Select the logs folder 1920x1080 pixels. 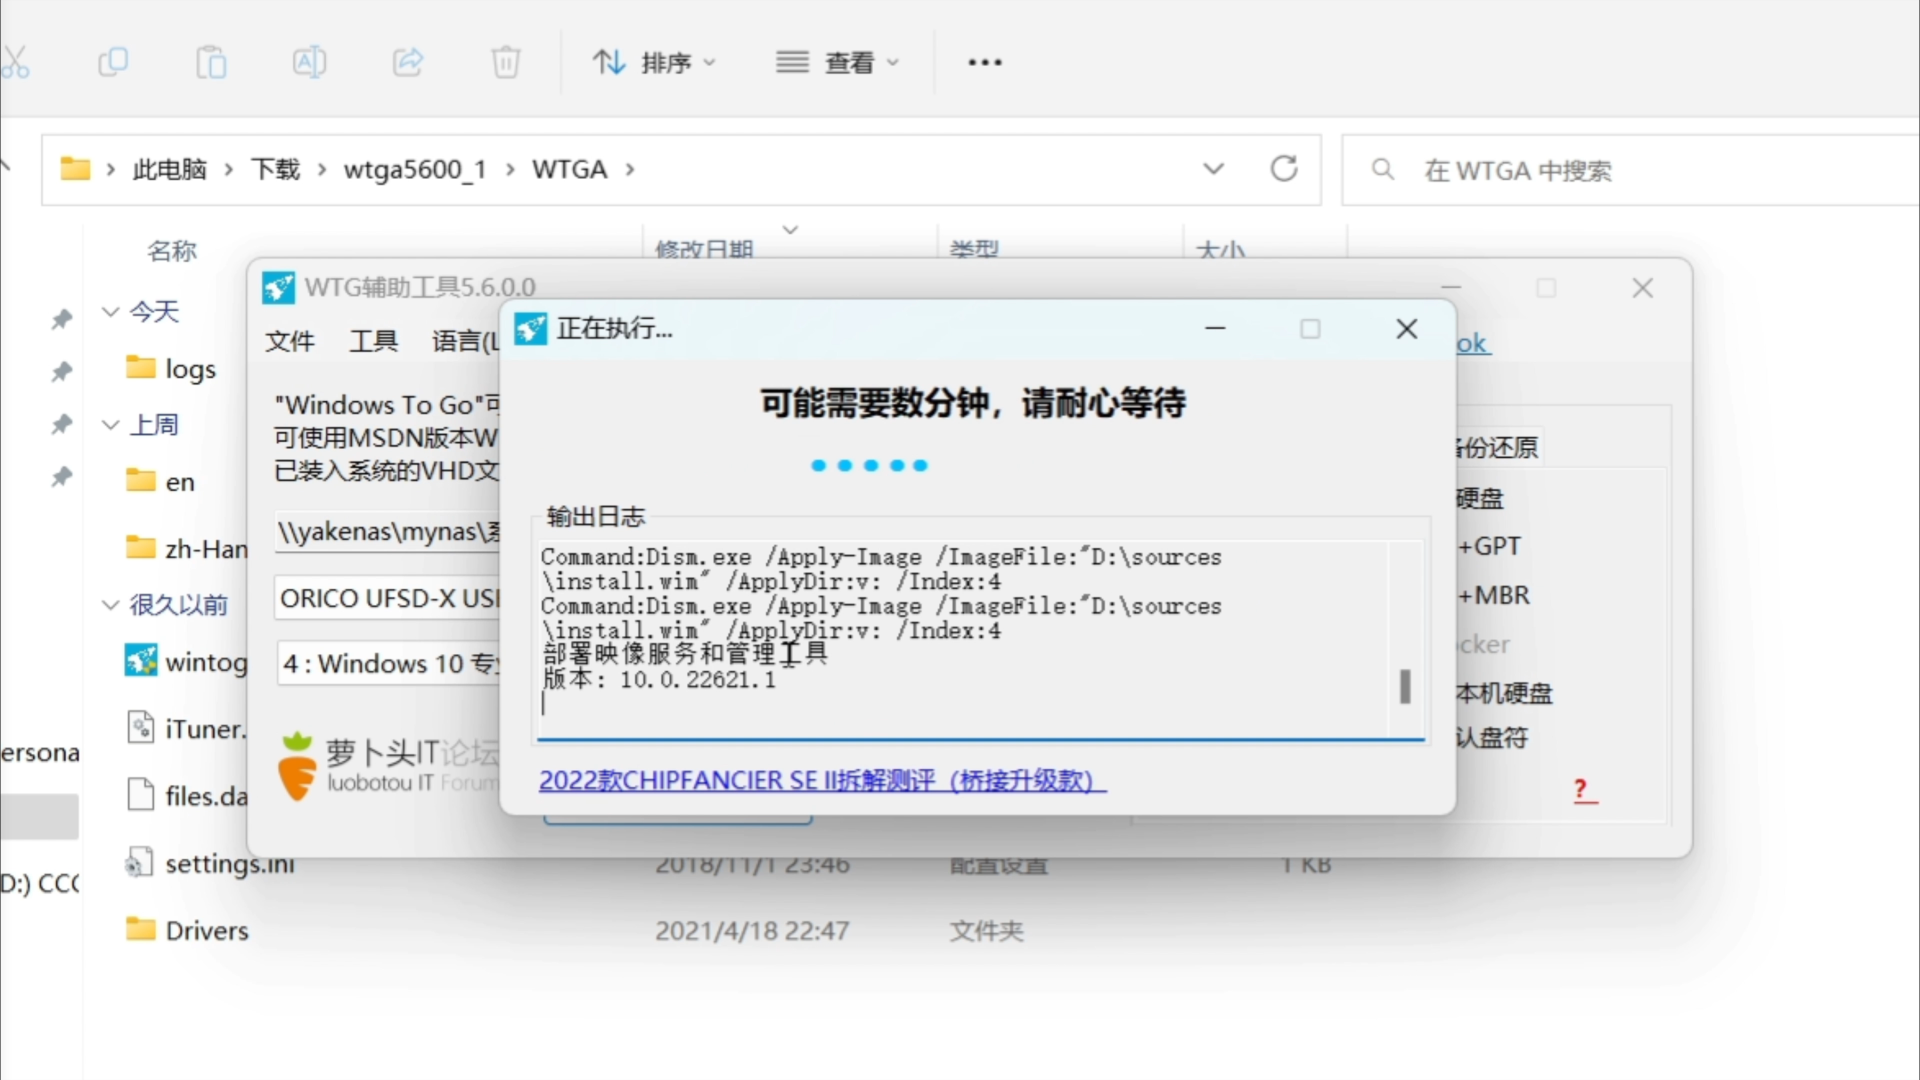pos(171,369)
